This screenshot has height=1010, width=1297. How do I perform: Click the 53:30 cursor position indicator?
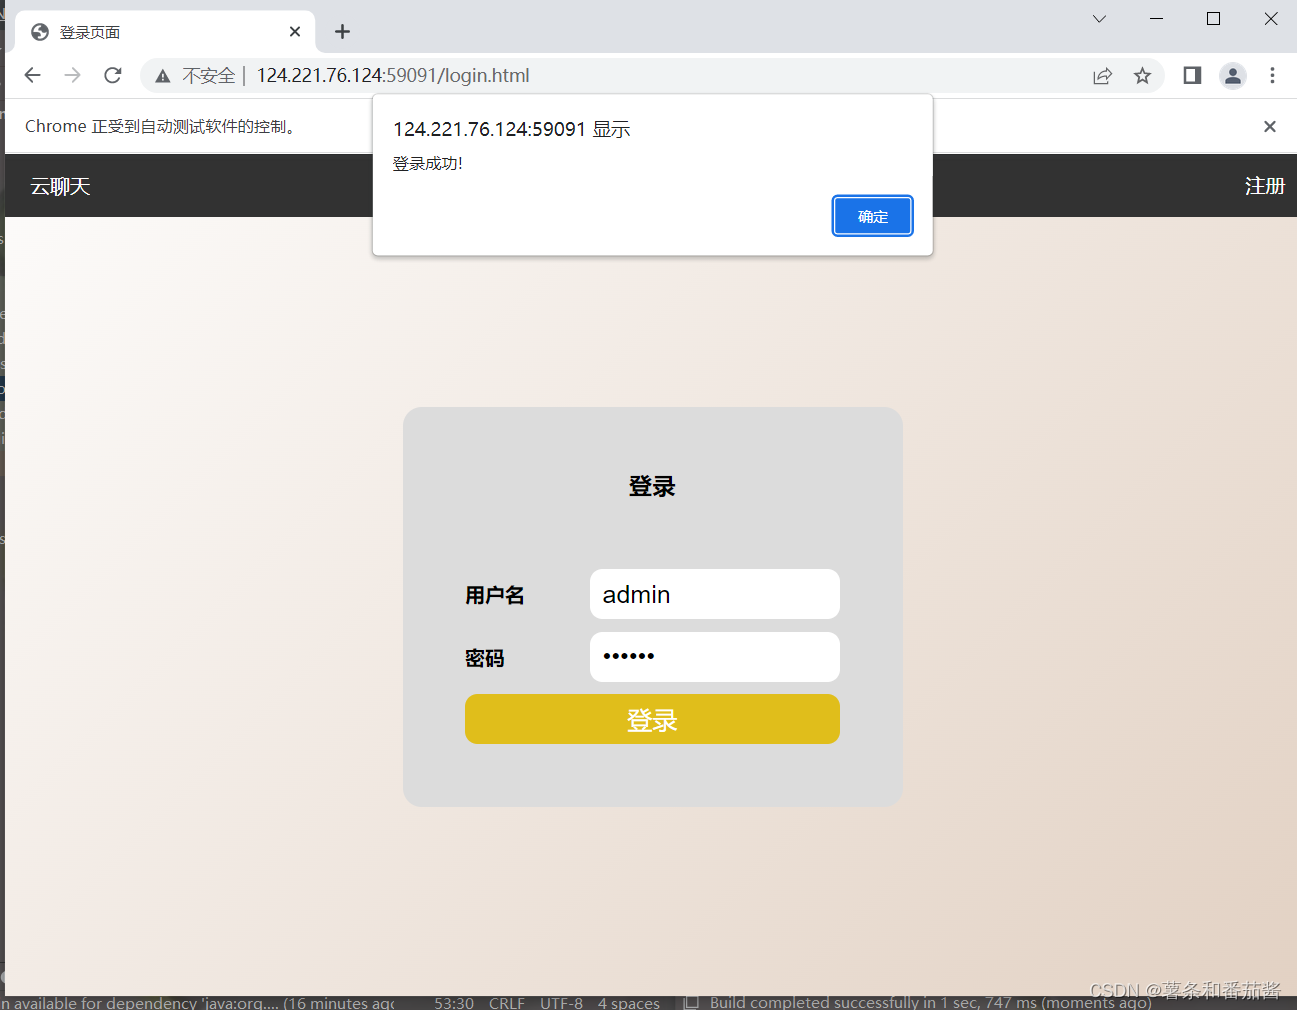[454, 1002]
